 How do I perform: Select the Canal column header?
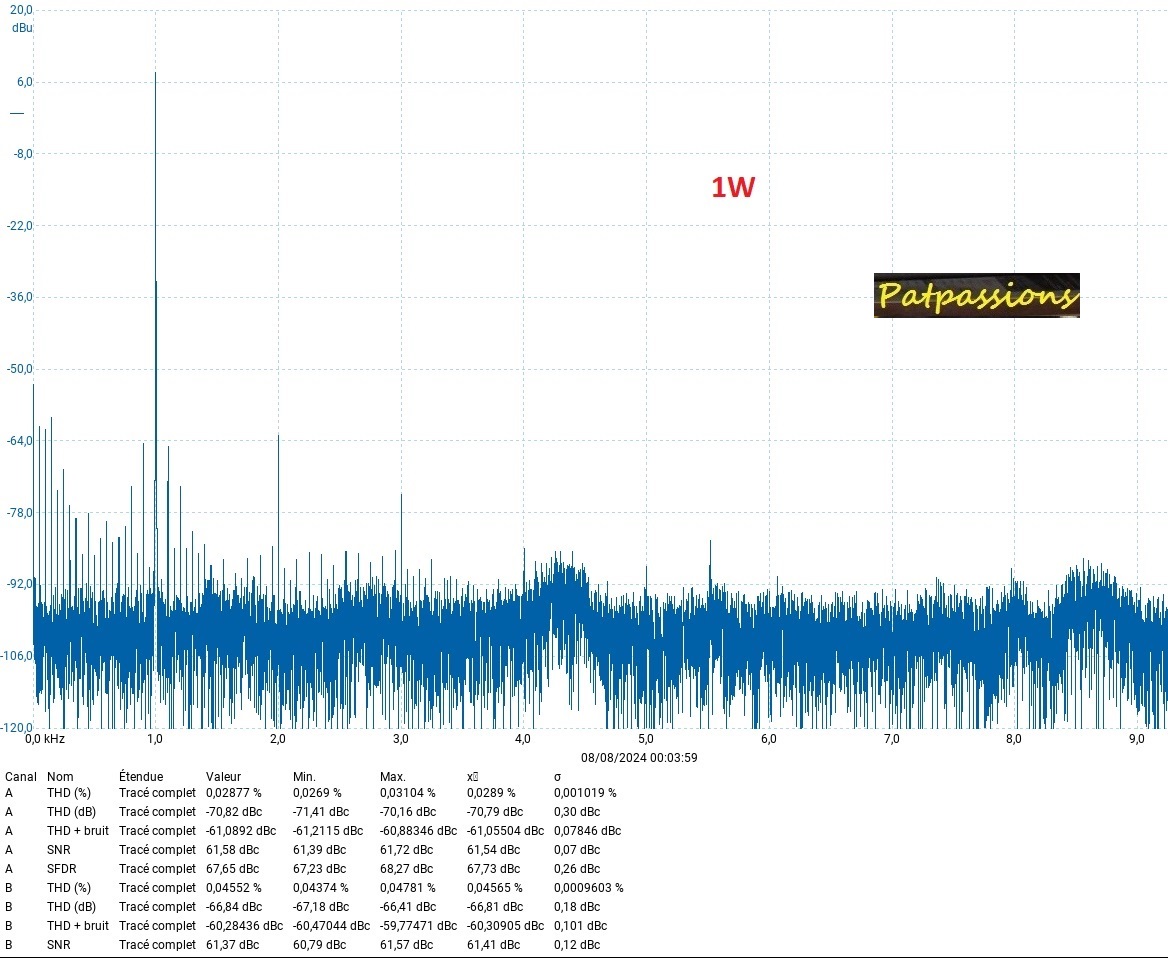(21, 777)
